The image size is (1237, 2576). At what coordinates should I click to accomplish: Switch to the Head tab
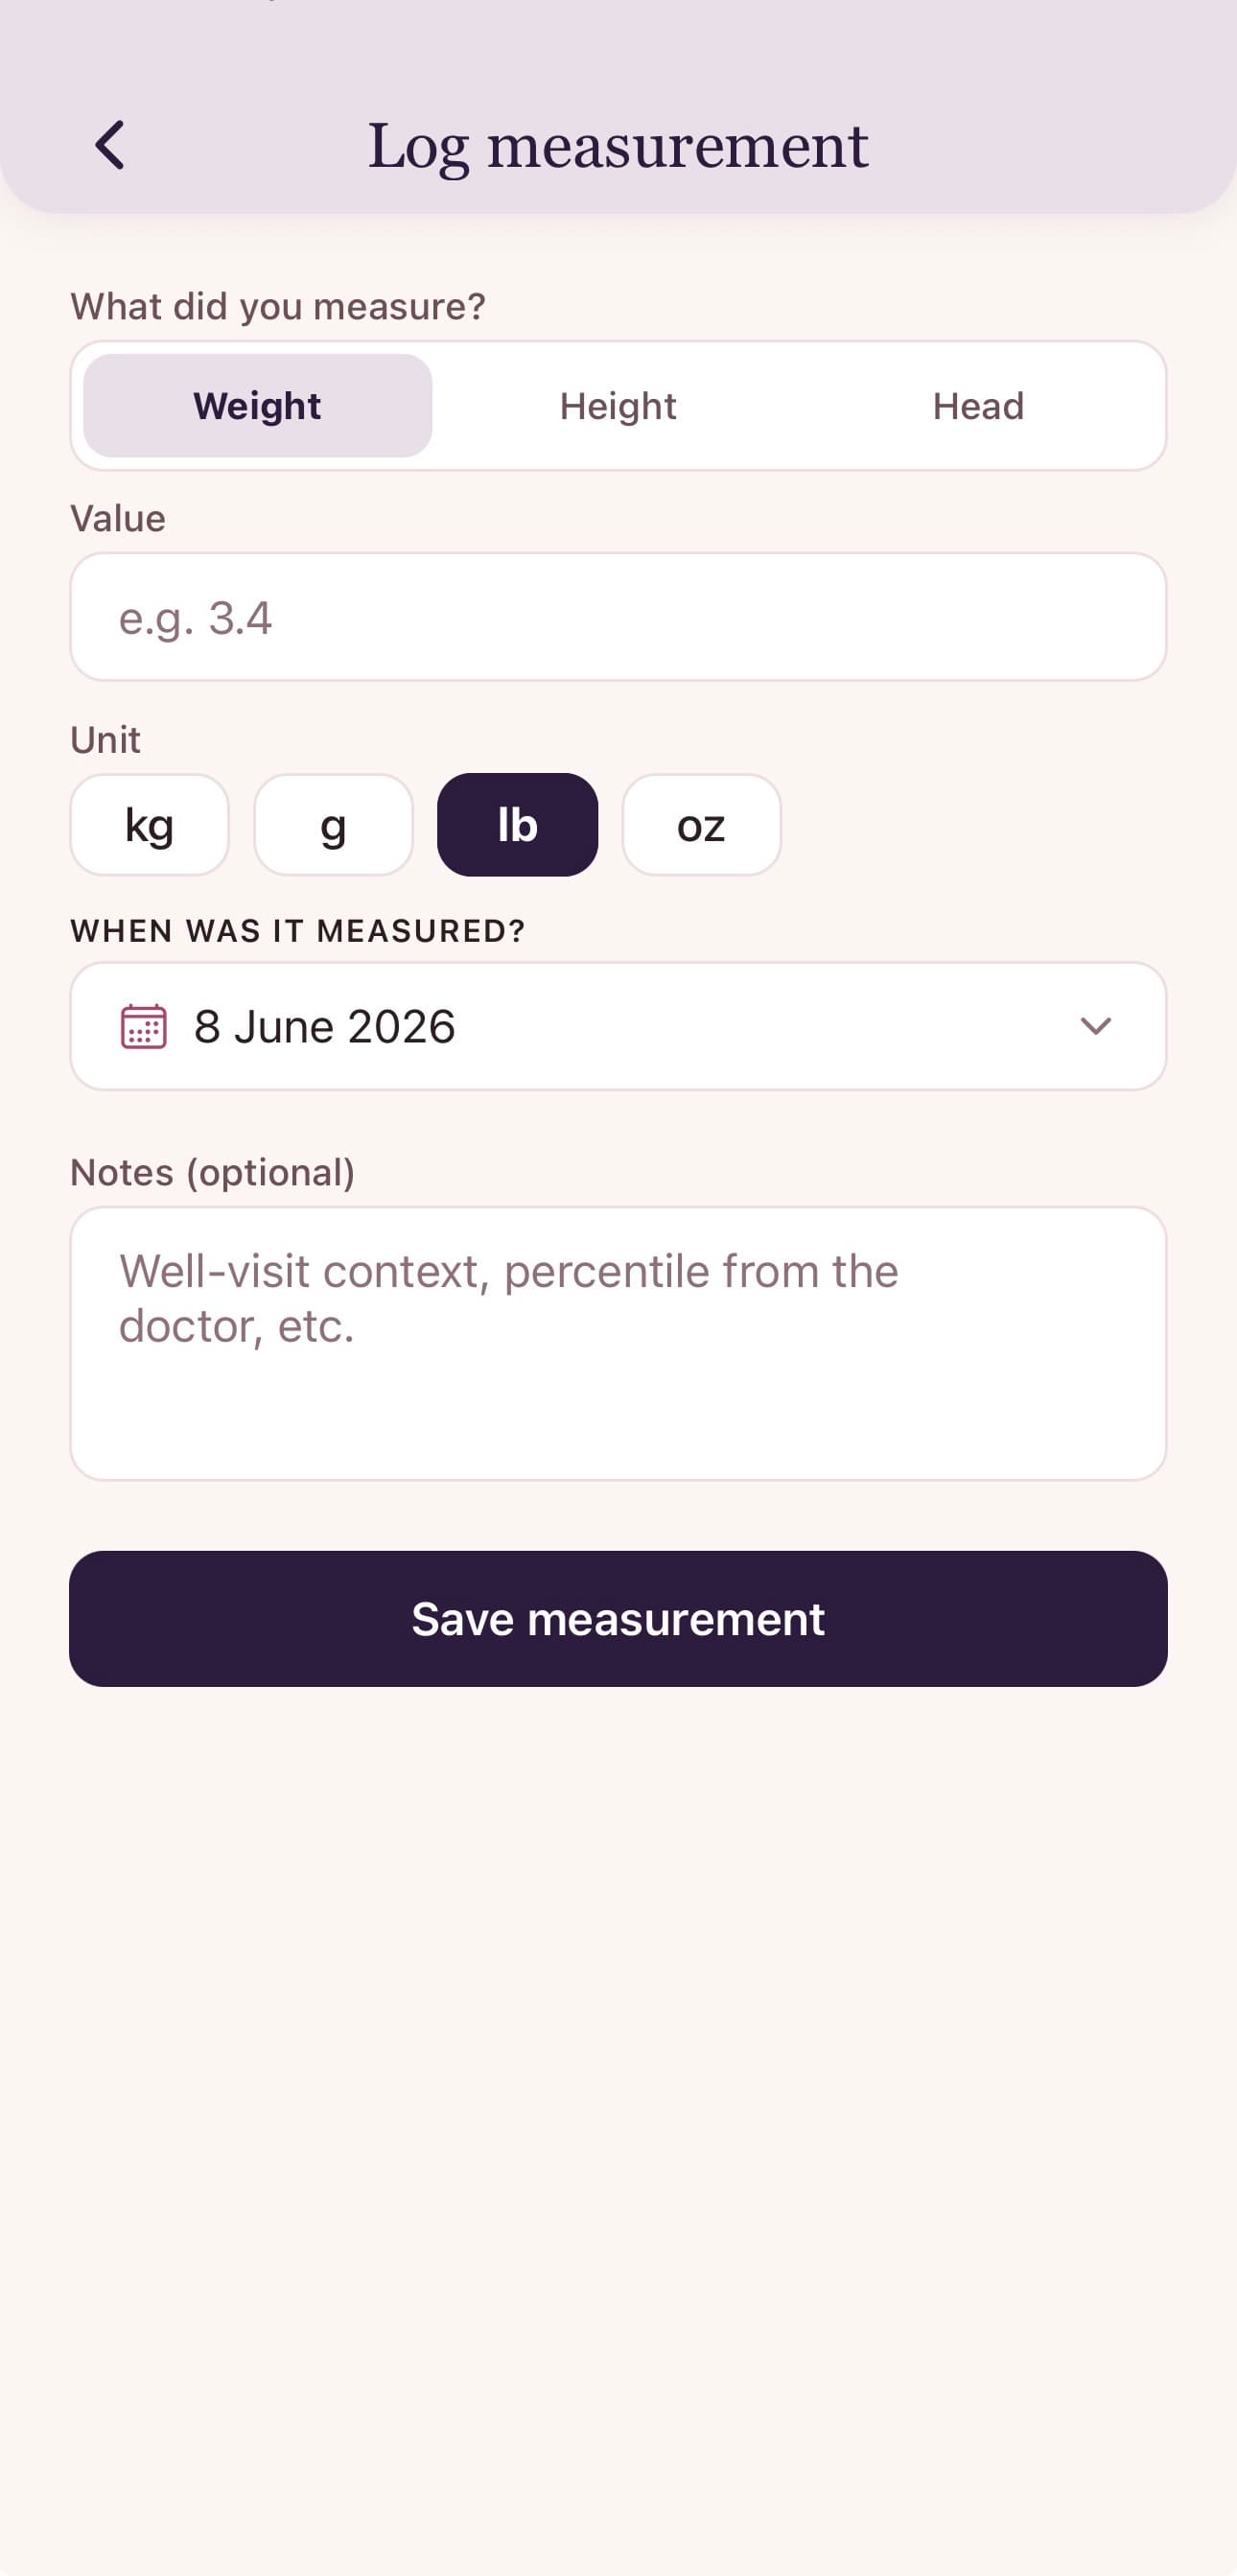tap(978, 406)
